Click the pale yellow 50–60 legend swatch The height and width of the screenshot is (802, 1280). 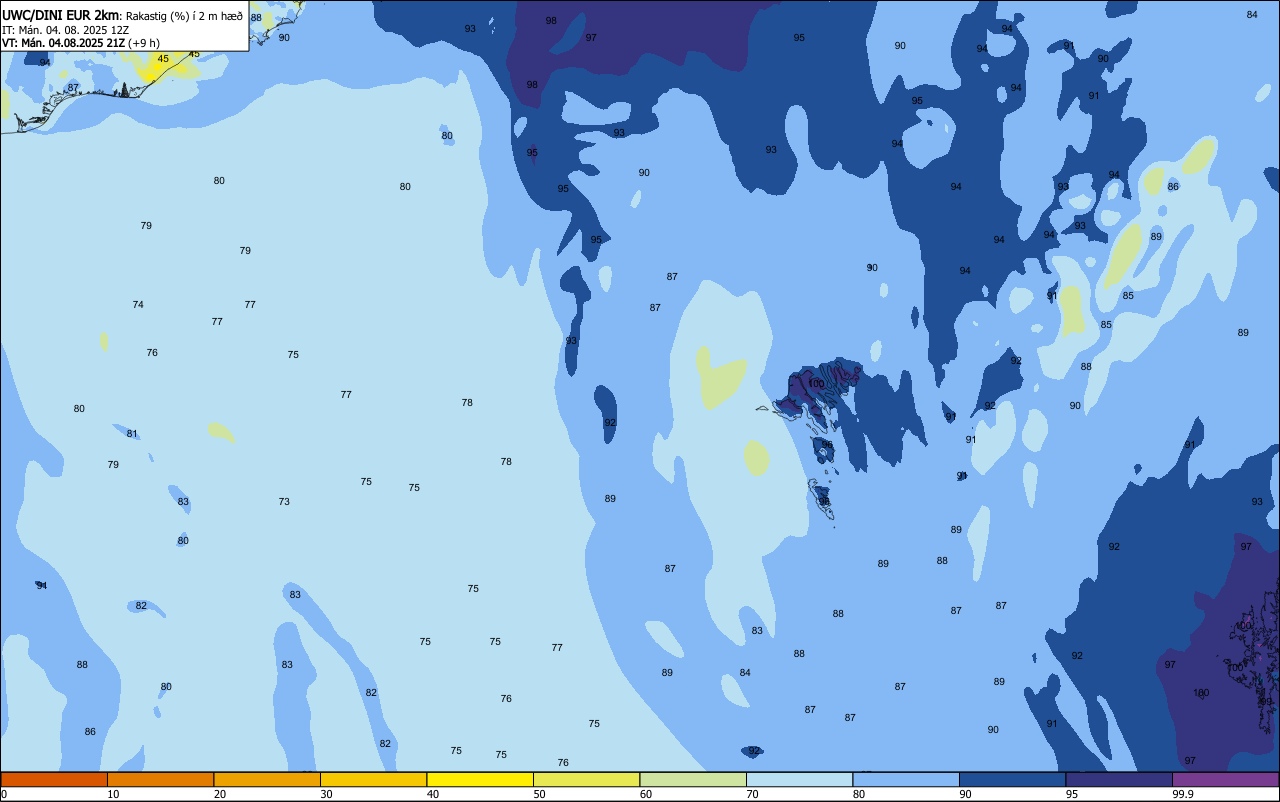tap(586, 780)
